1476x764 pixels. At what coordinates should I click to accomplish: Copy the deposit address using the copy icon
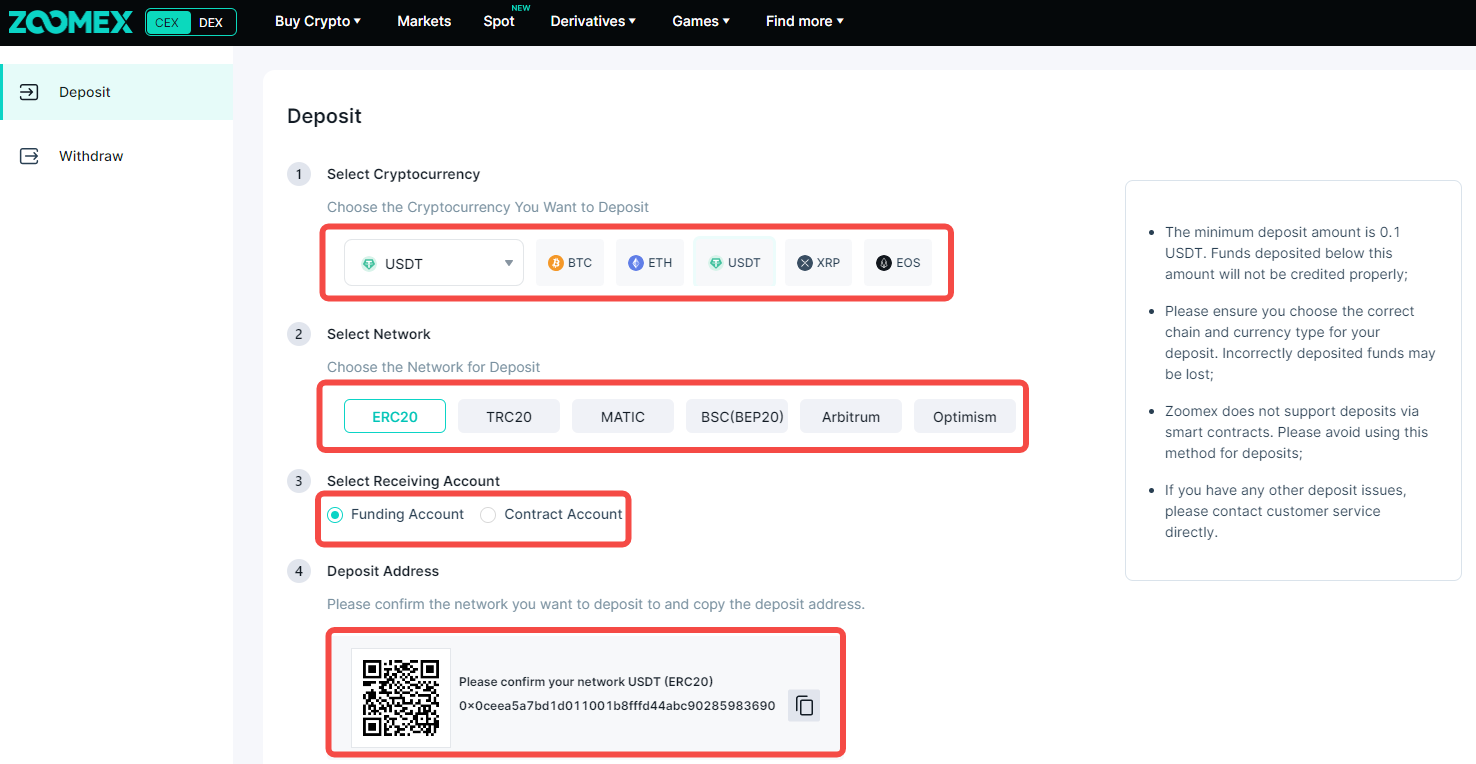803,705
